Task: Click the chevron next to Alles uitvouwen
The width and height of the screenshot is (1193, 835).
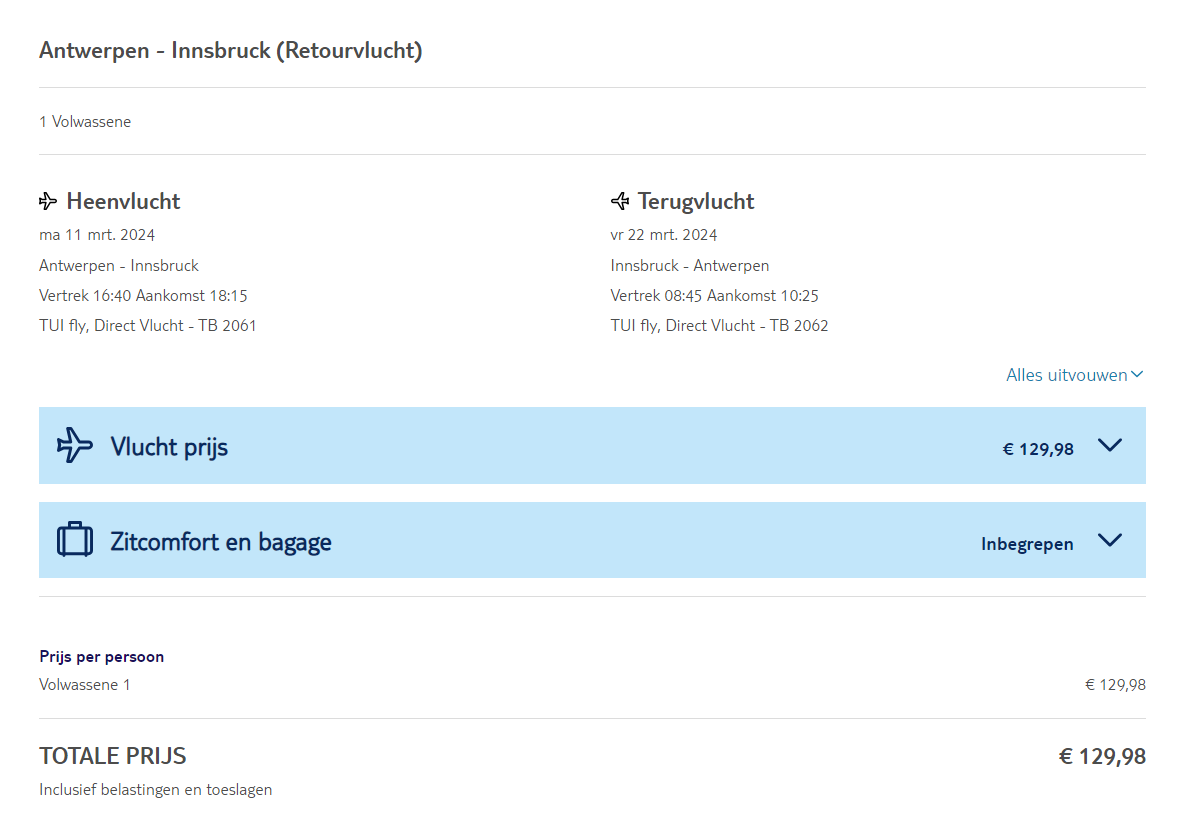Action: click(x=1137, y=375)
